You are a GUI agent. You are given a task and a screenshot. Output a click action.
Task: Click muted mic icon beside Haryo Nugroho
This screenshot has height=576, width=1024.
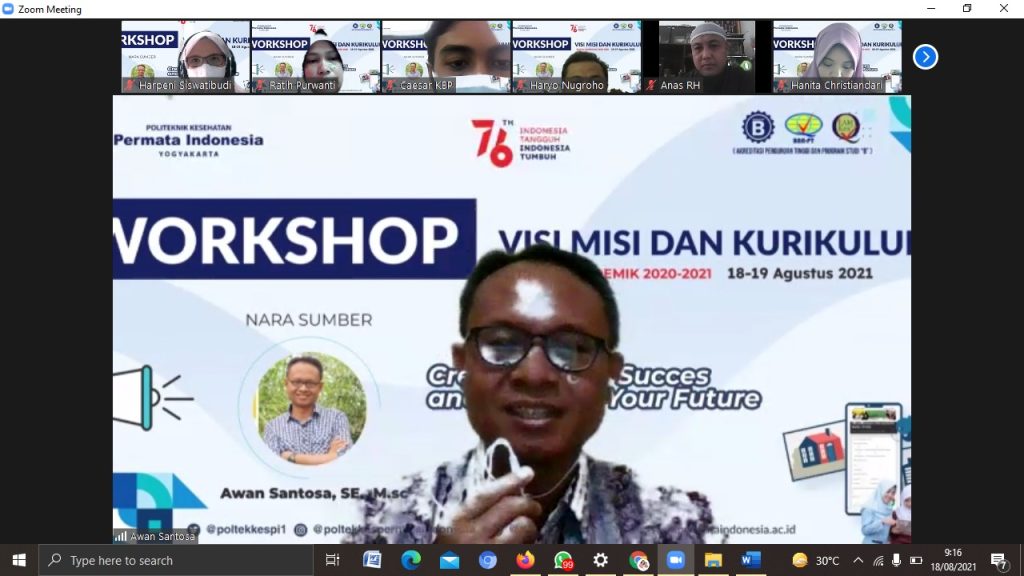521,86
